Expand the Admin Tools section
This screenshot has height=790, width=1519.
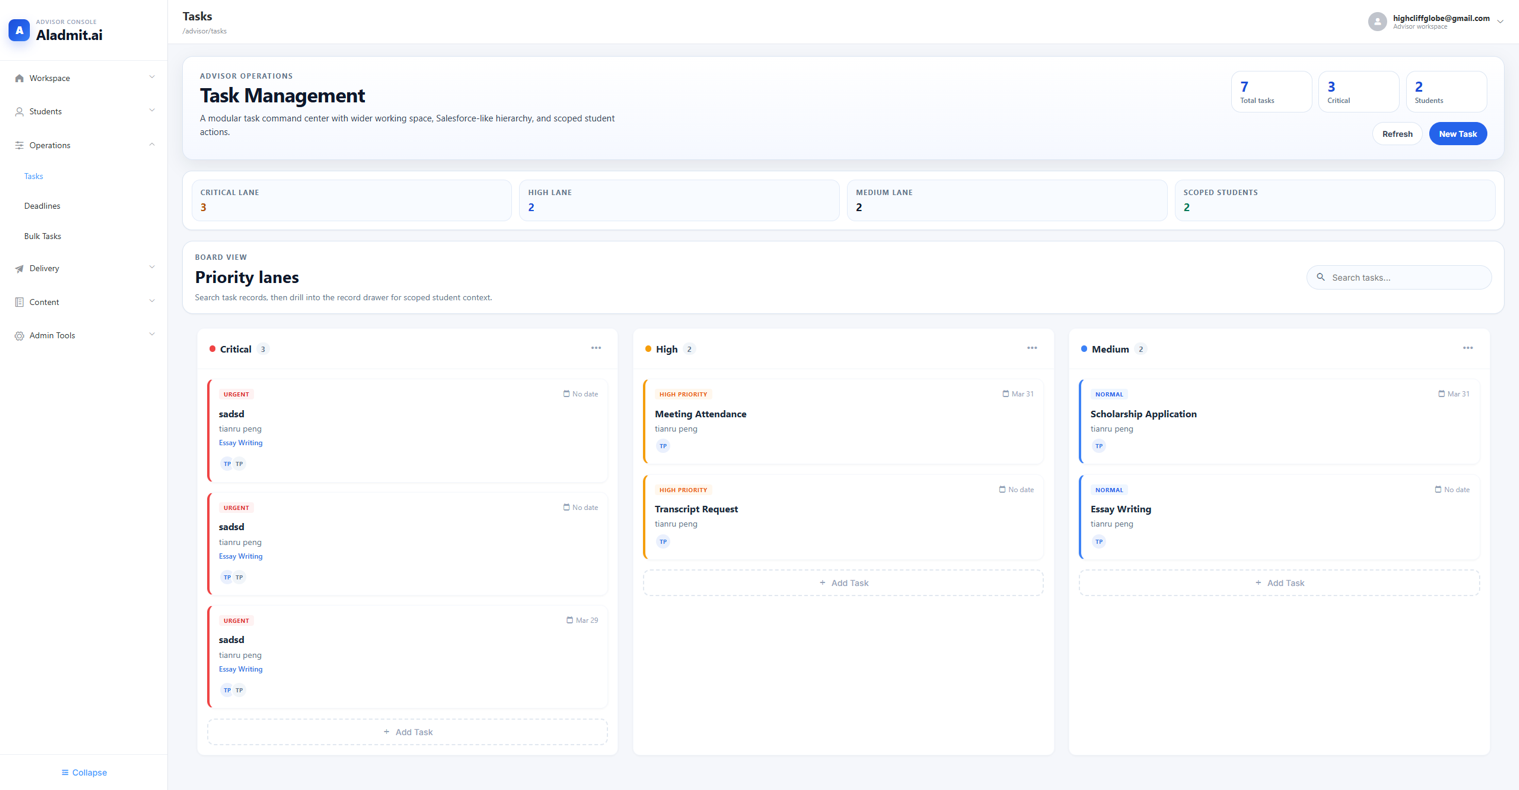pos(151,335)
